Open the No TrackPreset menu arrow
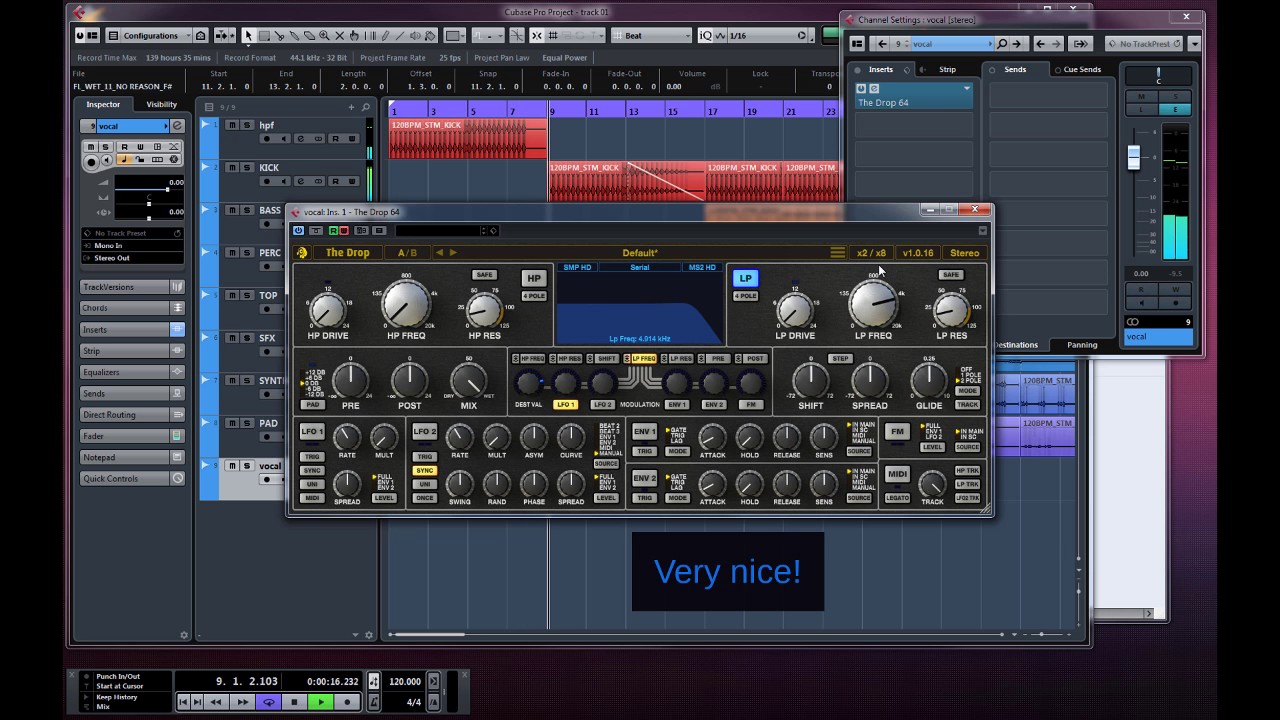This screenshot has width=1280, height=720. pos(1194,44)
